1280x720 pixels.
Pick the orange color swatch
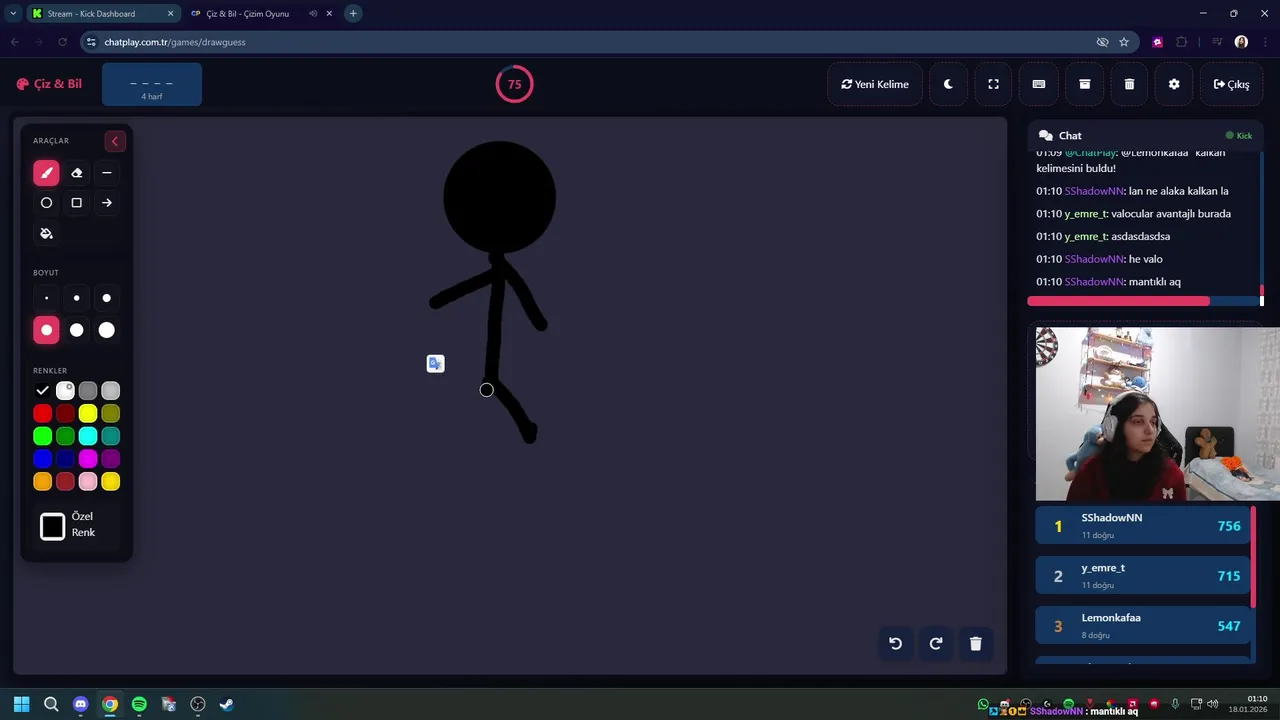coord(42,482)
